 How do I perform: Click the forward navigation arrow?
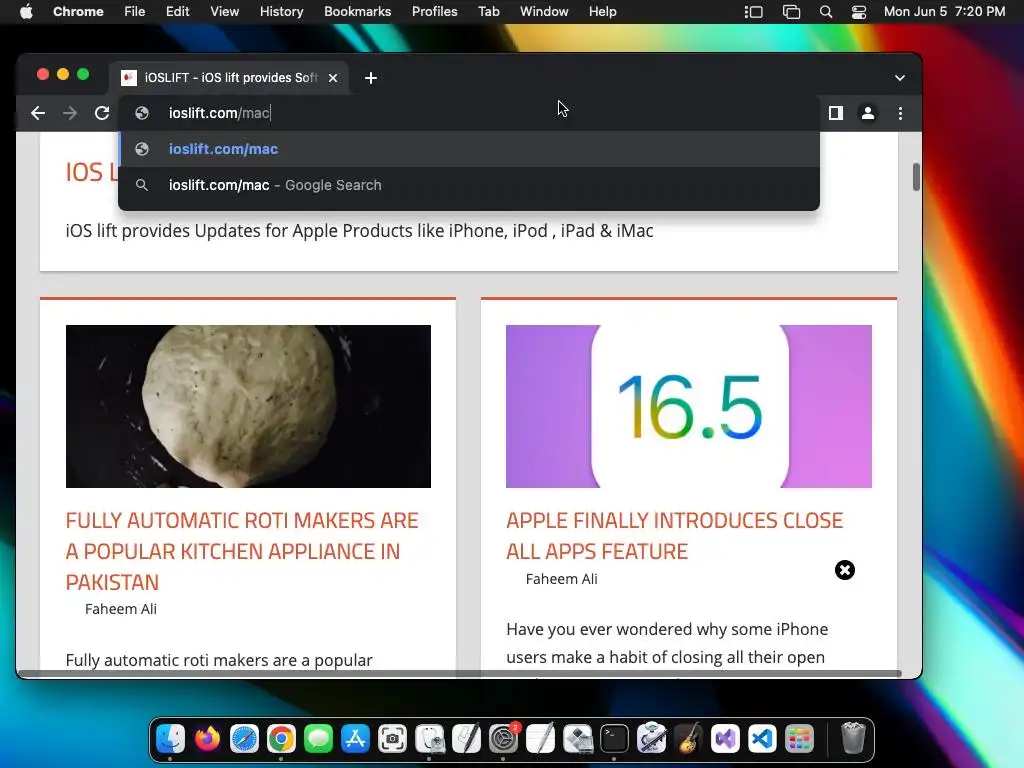[70, 113]
